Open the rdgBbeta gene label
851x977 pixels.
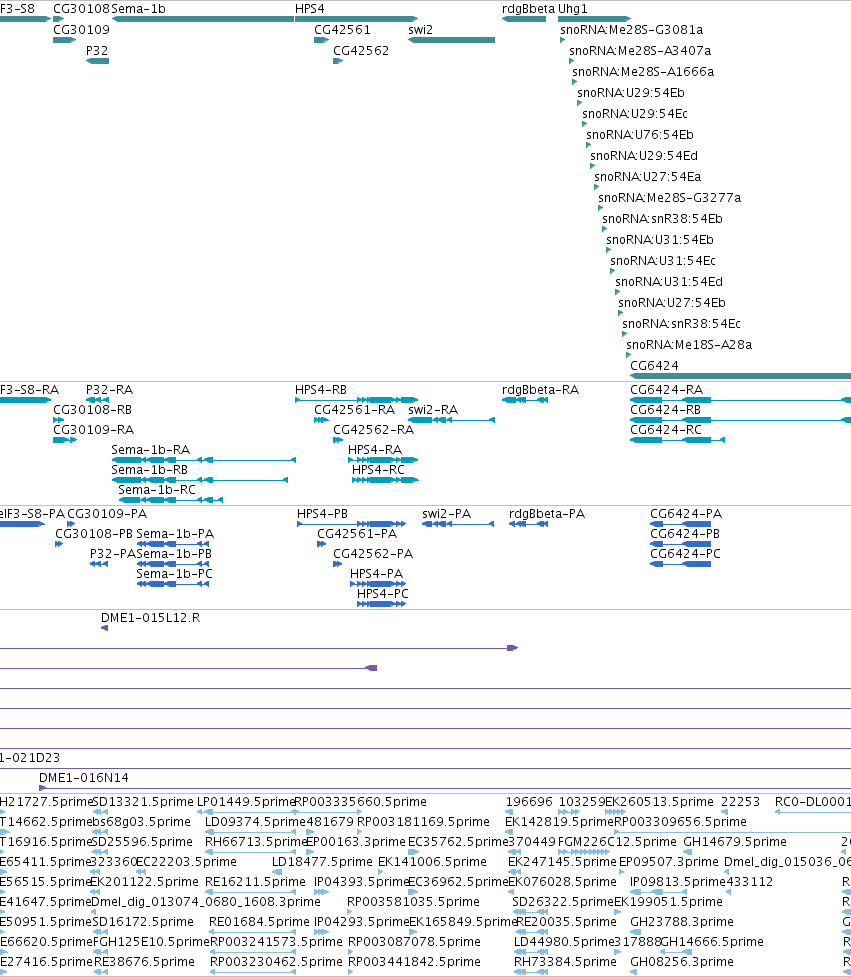528,9
